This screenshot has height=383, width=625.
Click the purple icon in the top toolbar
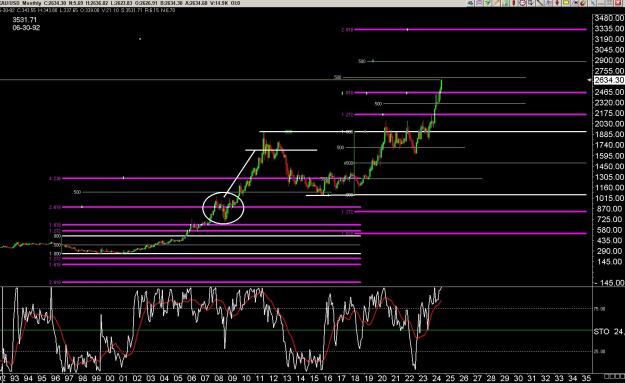coord(479,3)
